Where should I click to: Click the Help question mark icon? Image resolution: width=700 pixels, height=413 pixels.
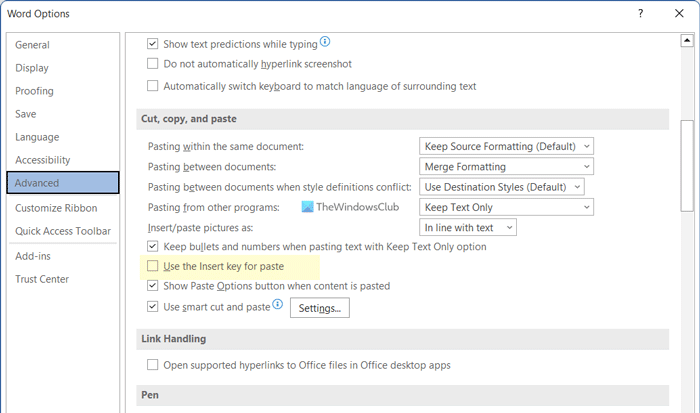pos(638,14)
